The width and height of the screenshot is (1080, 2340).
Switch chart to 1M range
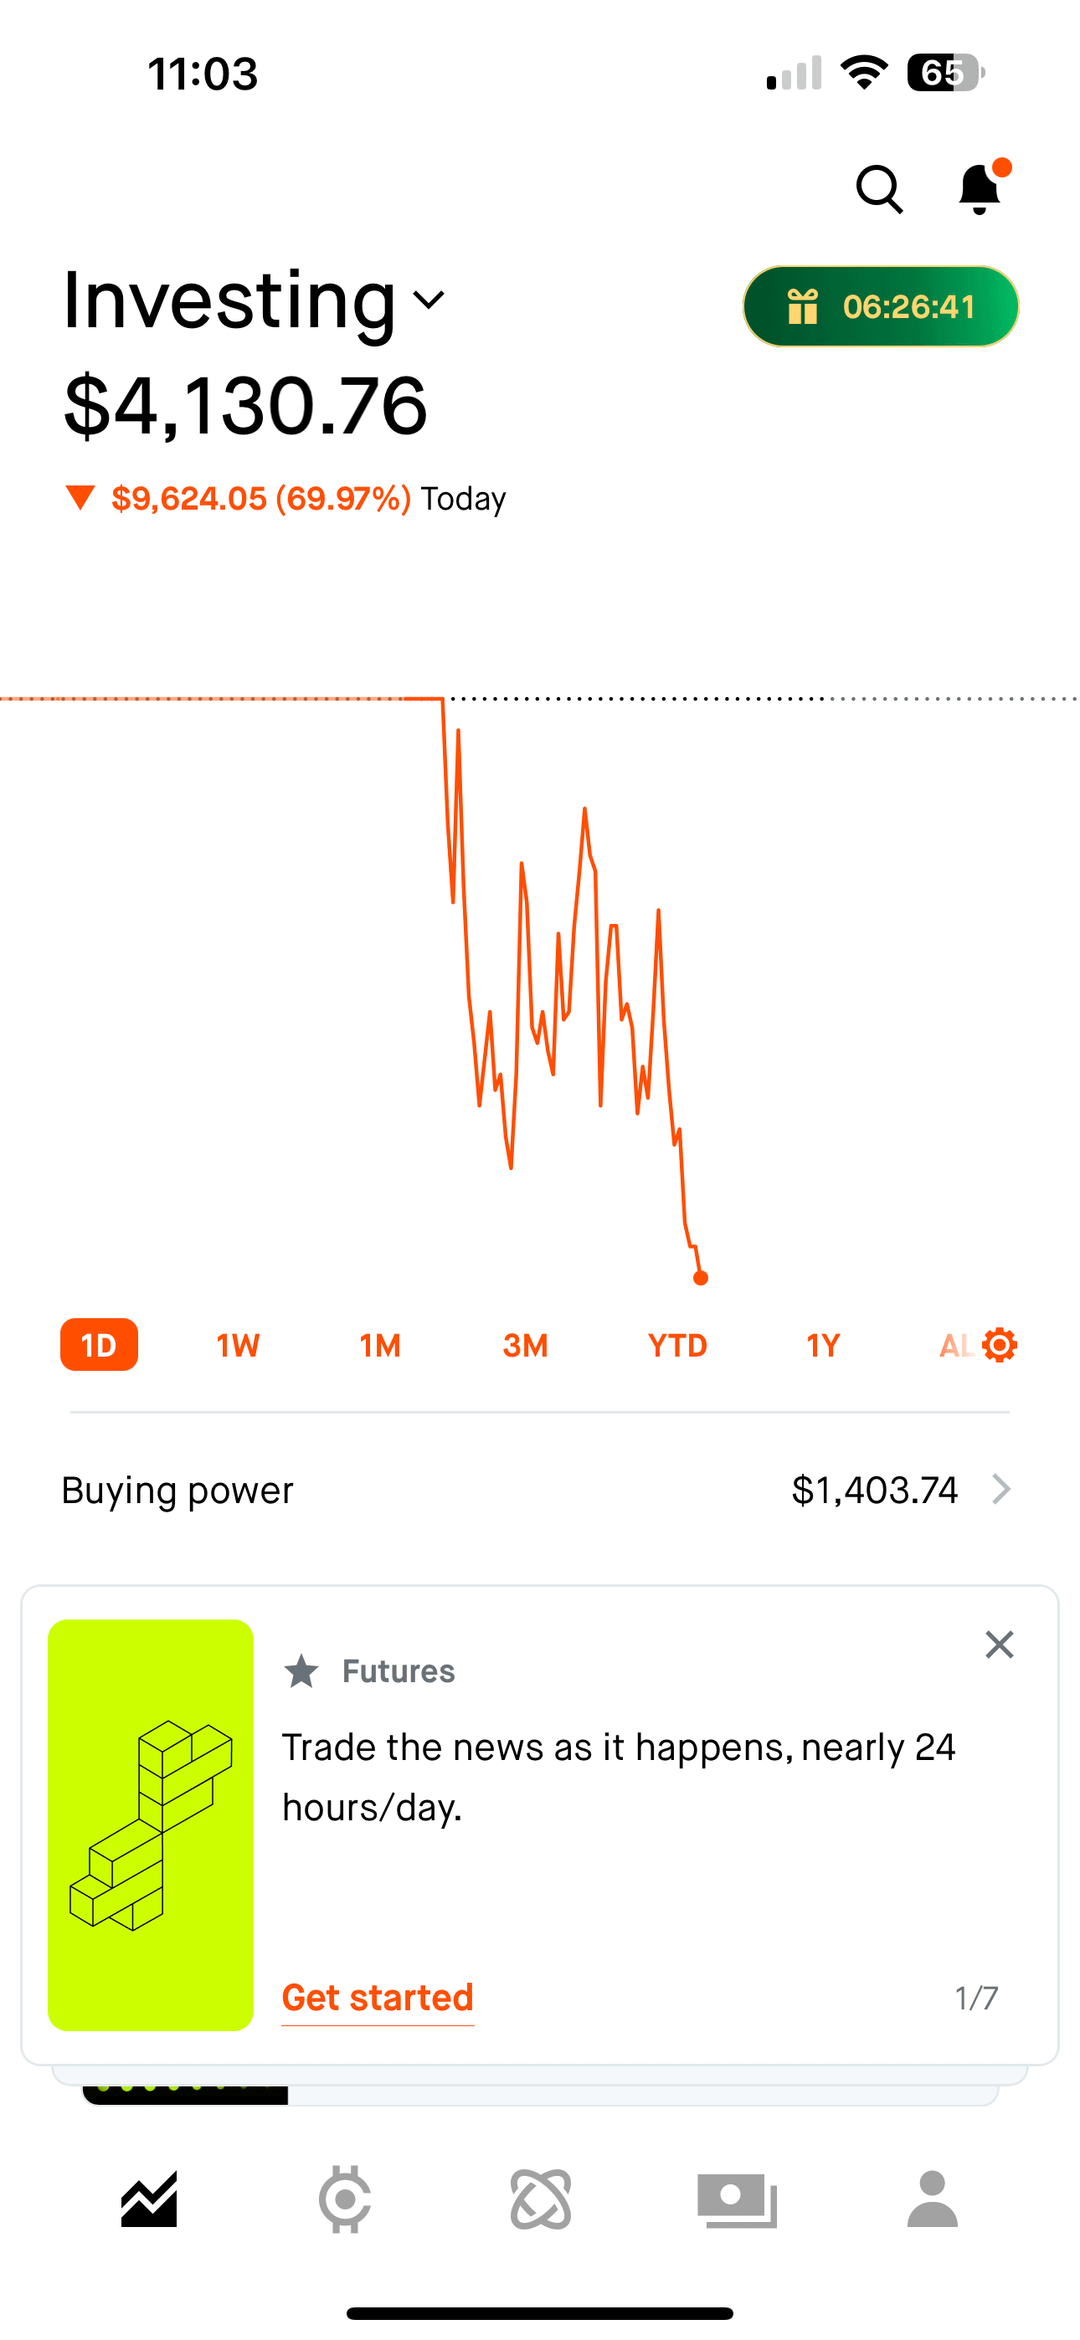click(380, 1345)
